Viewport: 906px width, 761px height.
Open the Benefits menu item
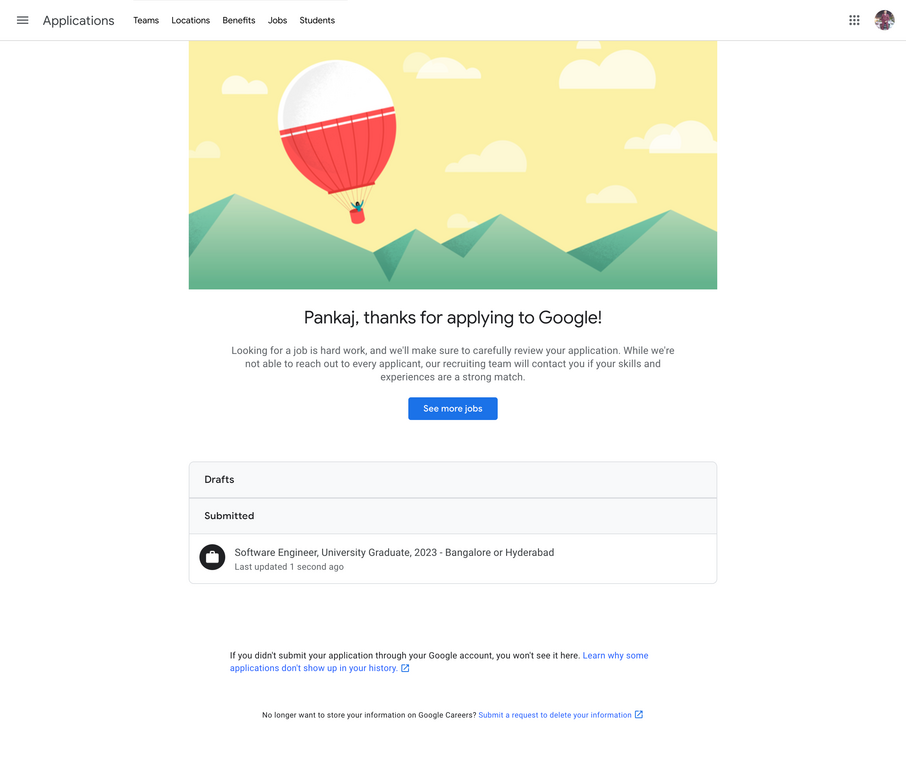[239, 20]
